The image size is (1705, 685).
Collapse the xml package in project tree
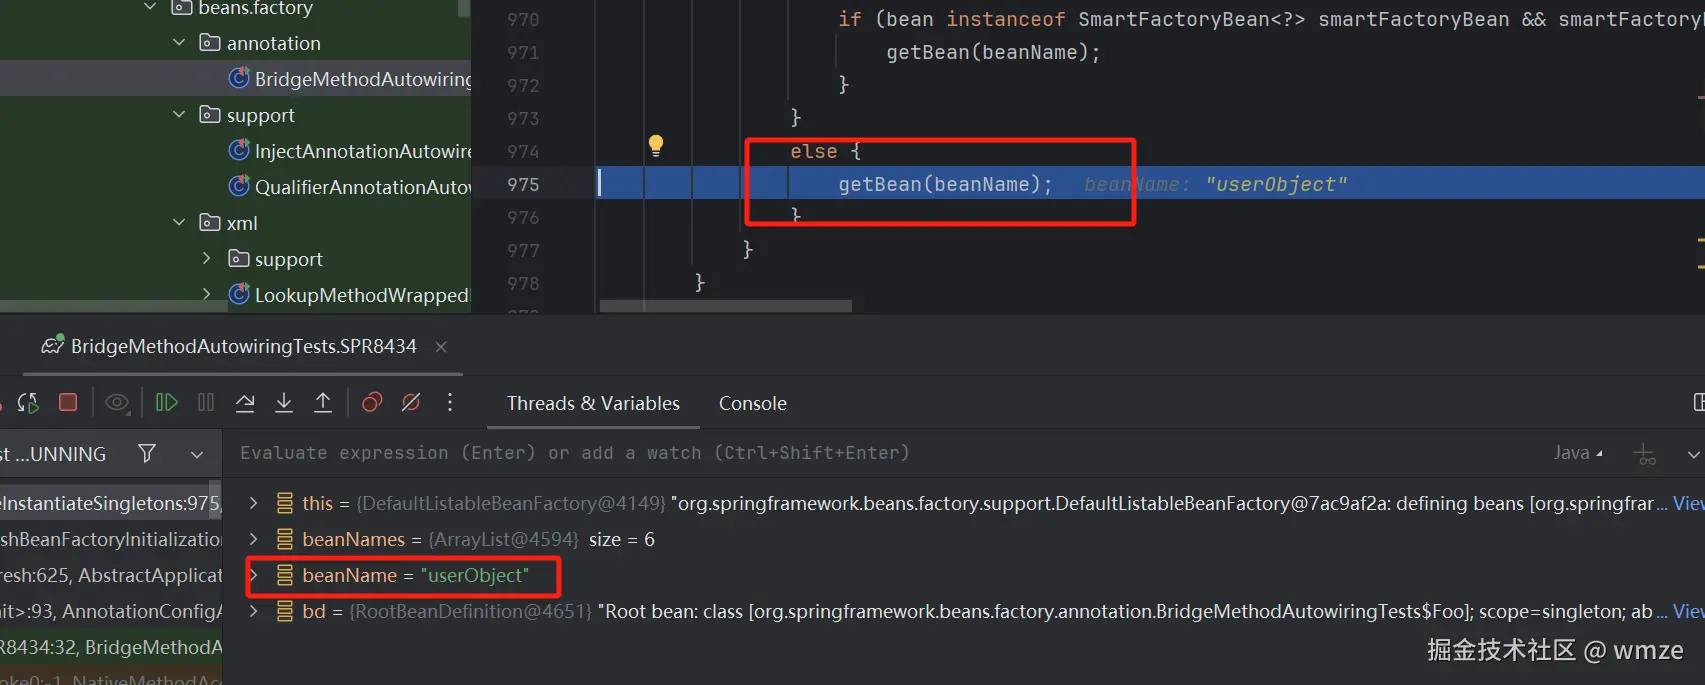tap(179, 223)
